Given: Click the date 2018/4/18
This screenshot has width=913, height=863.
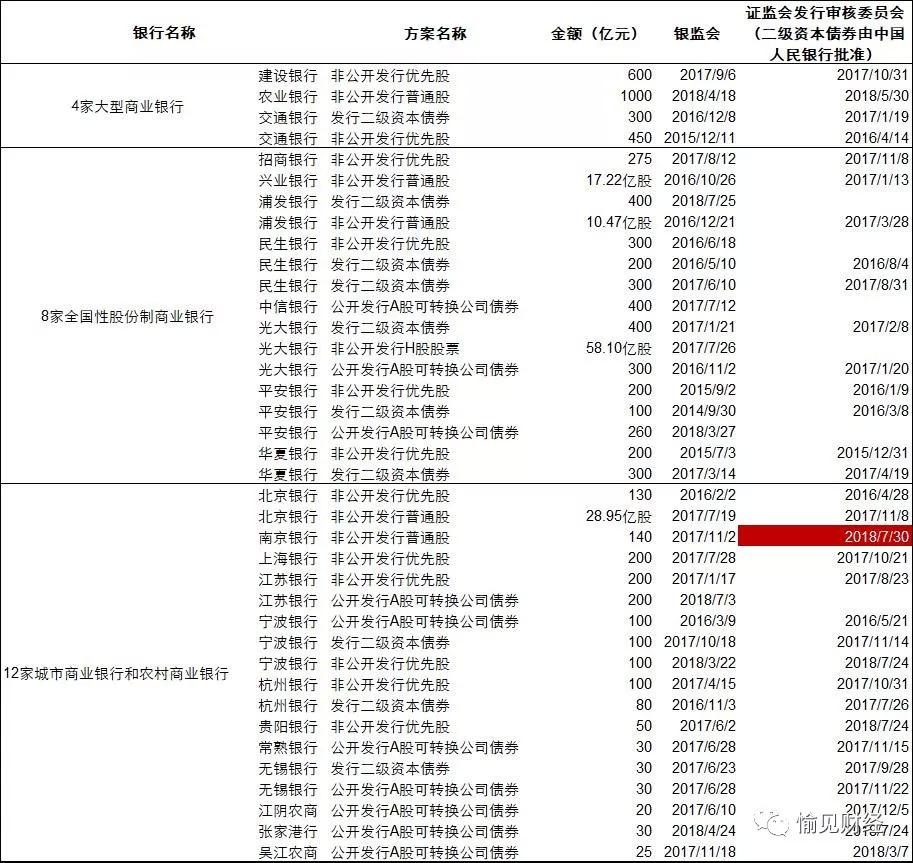Looking at the screenshot, I should (x=703, y=96).
